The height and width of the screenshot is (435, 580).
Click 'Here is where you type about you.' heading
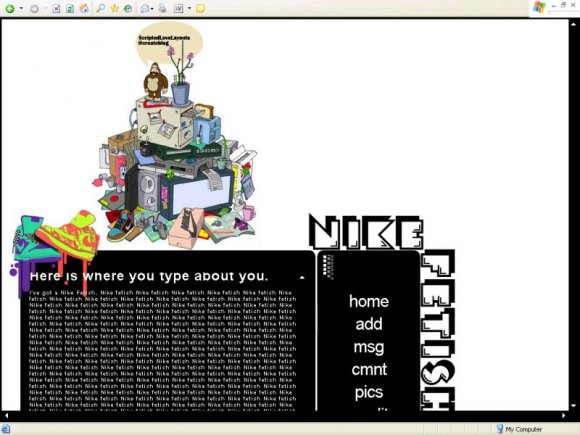pyautogui.click(x=149, y=276)
